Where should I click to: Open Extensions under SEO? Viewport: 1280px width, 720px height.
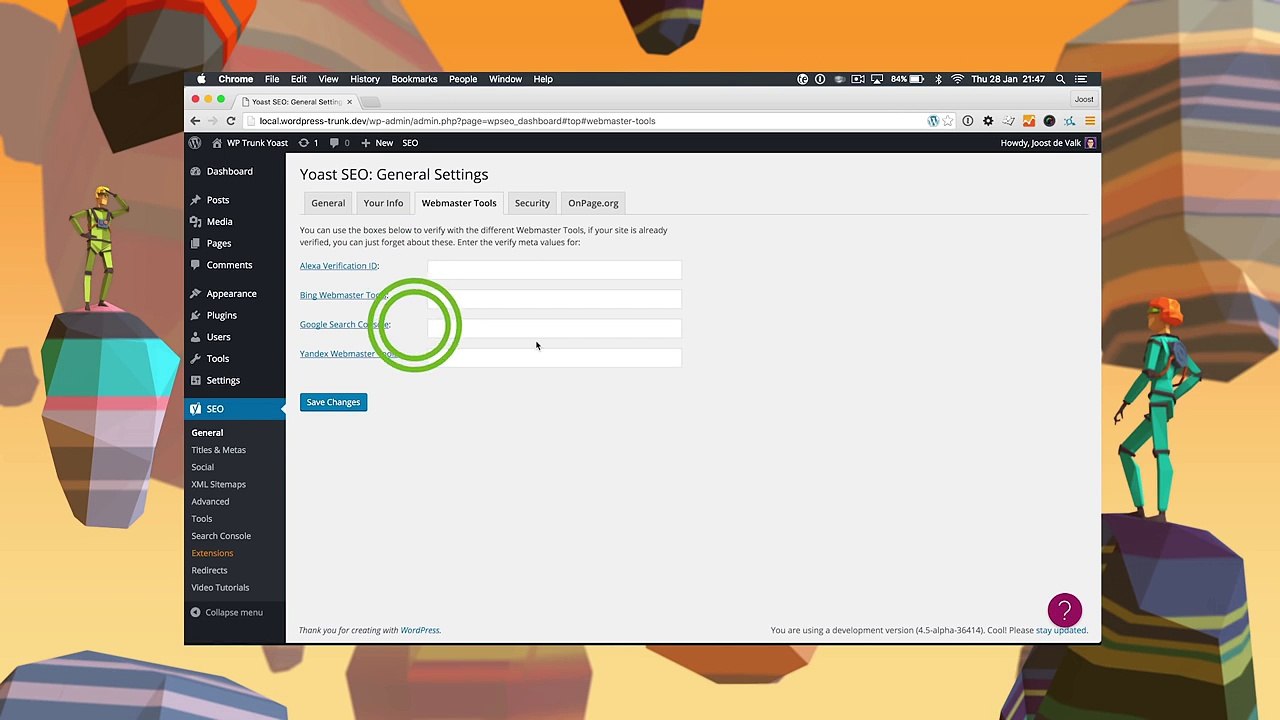tap(212, 553)
